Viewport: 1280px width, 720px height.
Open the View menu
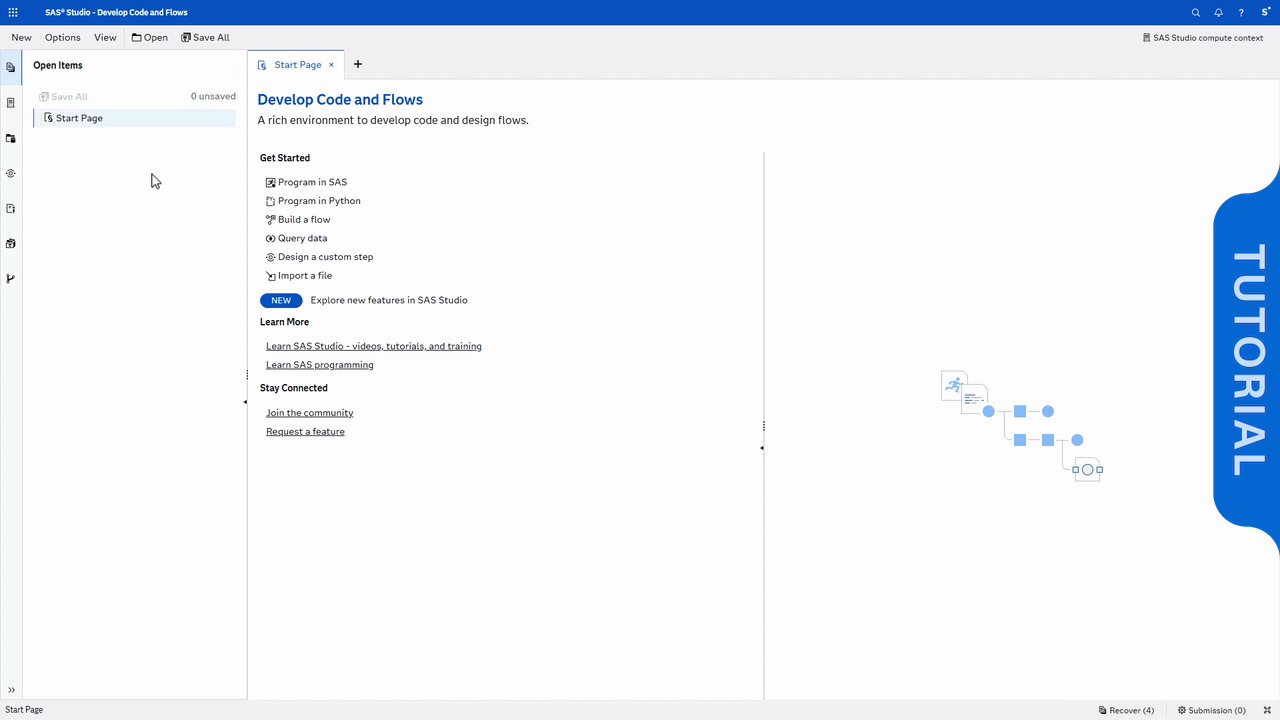tap(105, 38)
